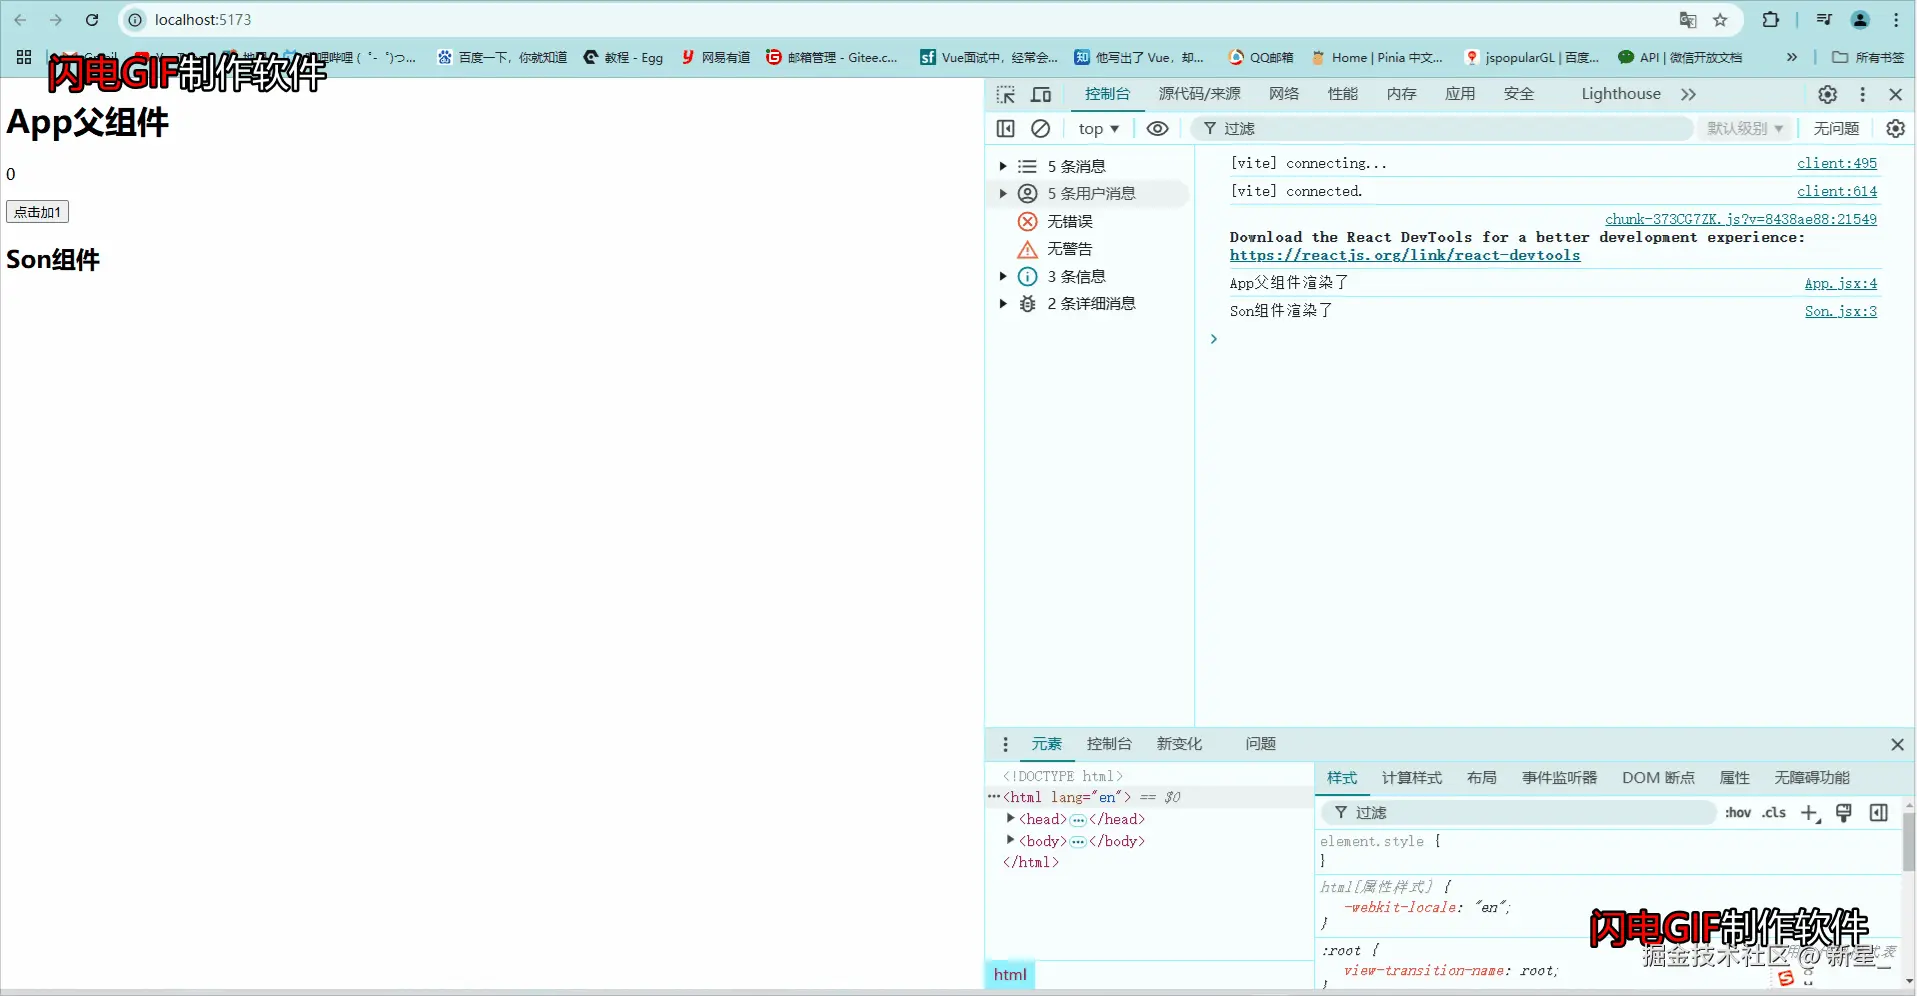Viewport: 1917px width, 996px height.
Task: Switch to the 事件监听器 tab
Action: pos(1558,777)
